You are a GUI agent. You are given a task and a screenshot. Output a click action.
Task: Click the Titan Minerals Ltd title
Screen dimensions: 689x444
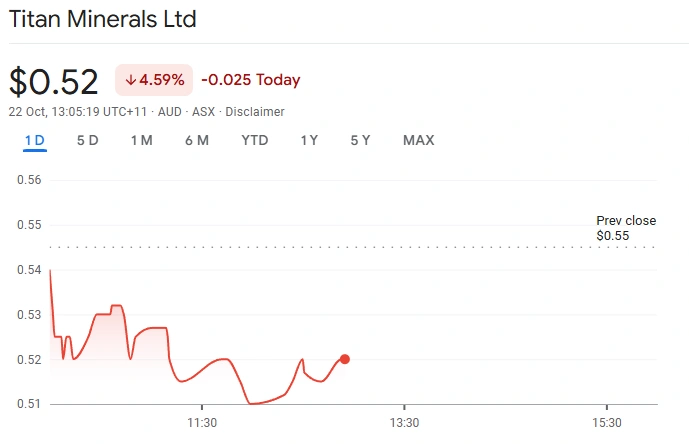coord(103,19)
